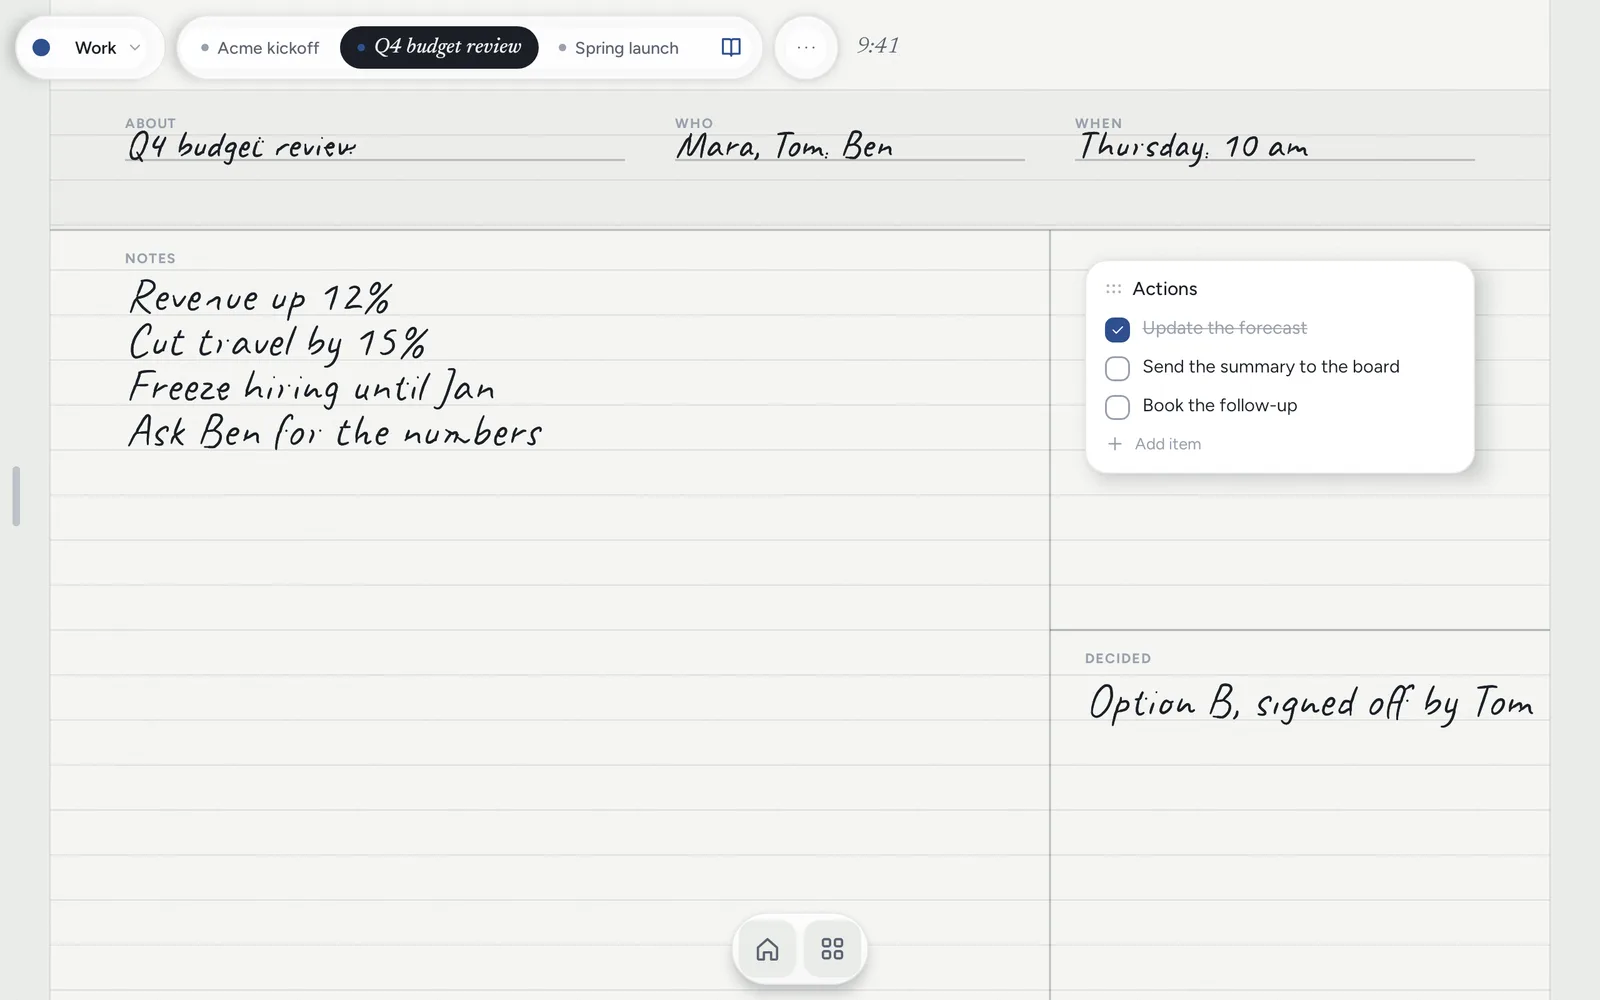
Task: Expand the Work notebook dropdown chevron
Action: click(x=135, y=47)
